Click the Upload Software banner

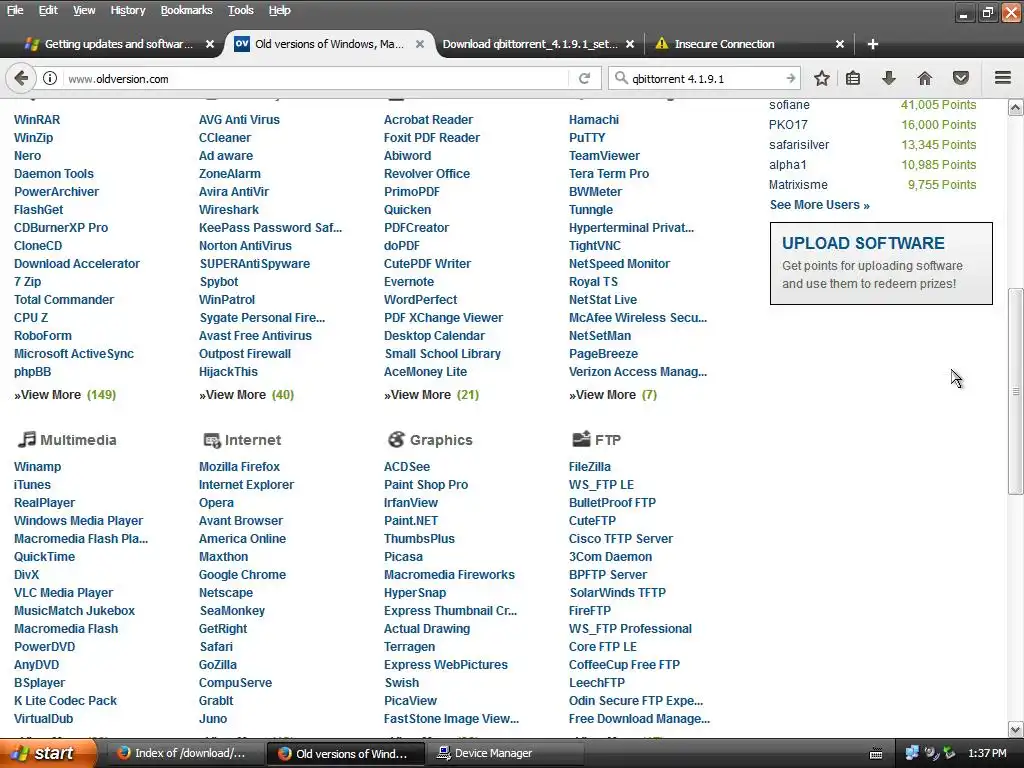[881, 263]
